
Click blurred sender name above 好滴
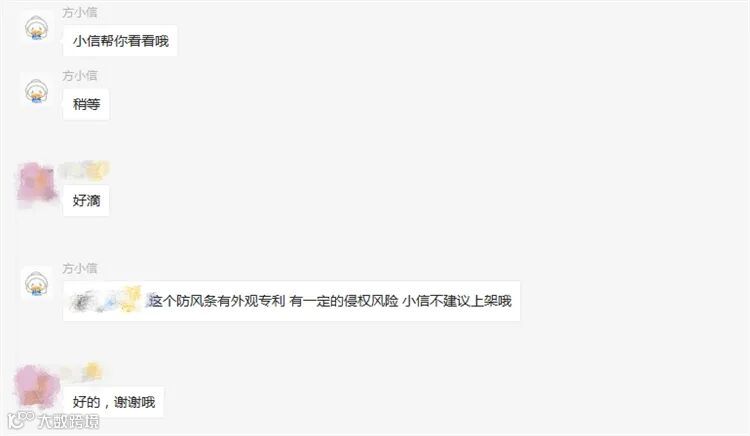tap(85, 171)
